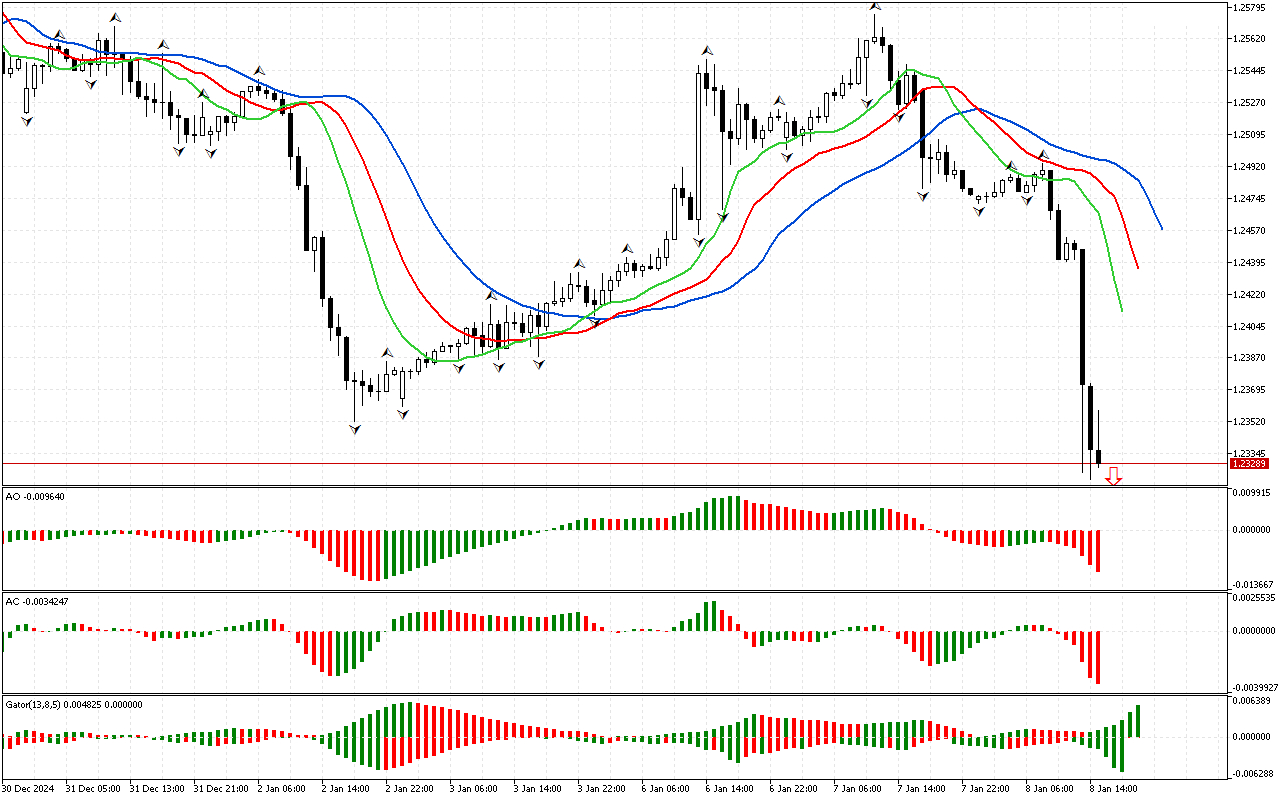Select the up fractal marker above the chart's highest candle
Image resolution: width=1280 pixels, height=800 pixels.
coord(875,6)
